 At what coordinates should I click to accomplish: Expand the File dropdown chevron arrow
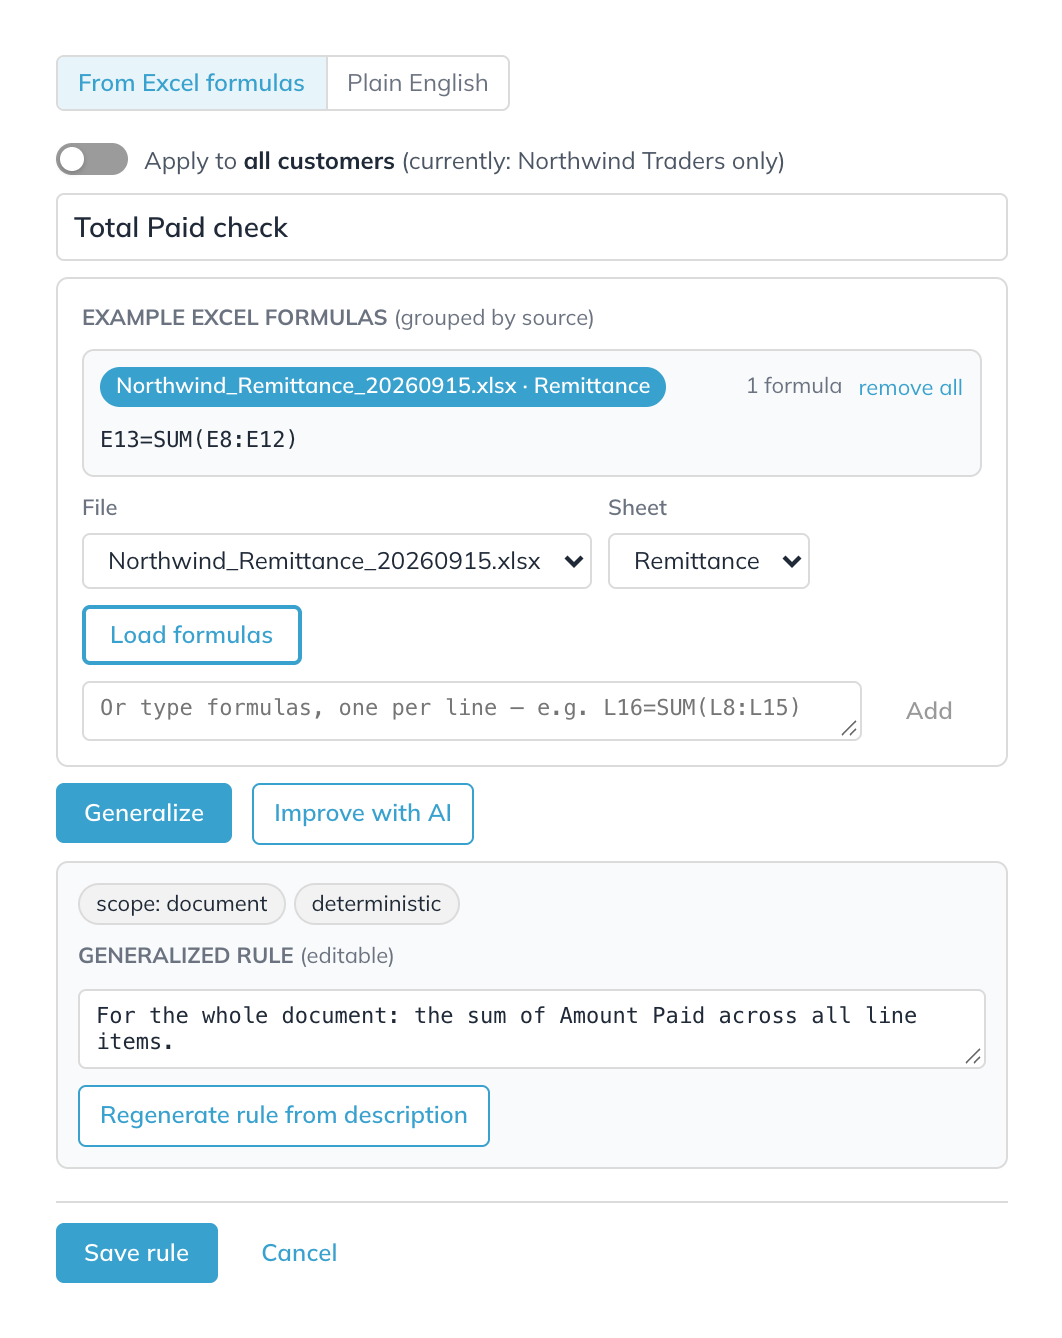[x=574, y=561]
